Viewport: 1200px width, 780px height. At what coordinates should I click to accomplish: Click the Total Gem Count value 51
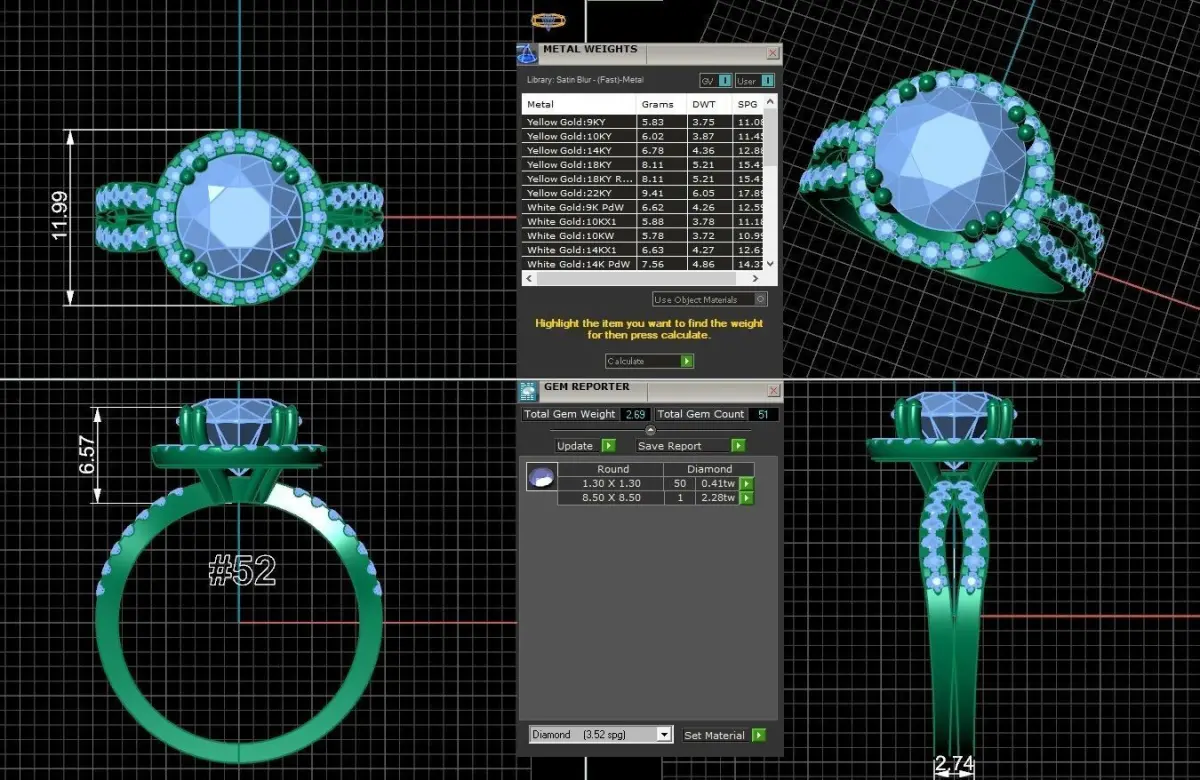click(x=765, y=414)
